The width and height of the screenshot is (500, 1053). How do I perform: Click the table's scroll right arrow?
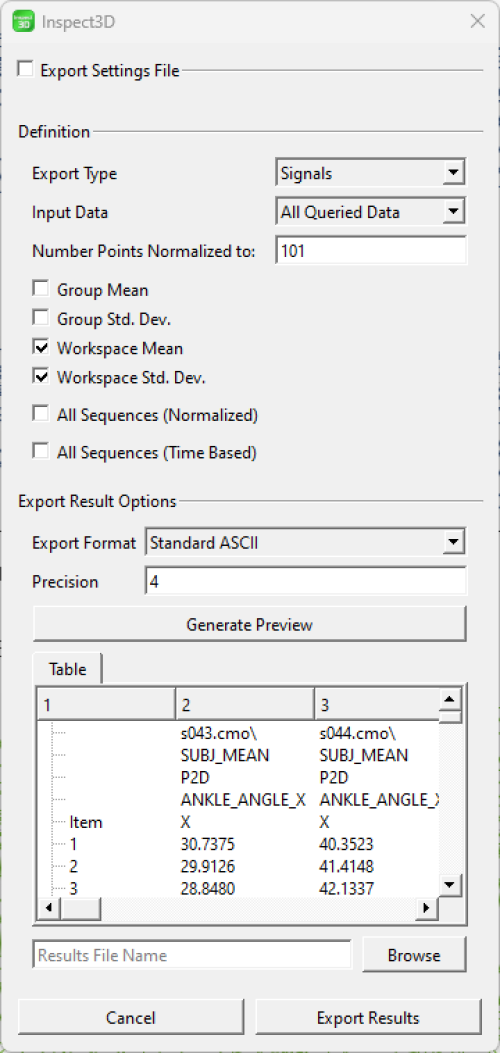click(426, 909)
